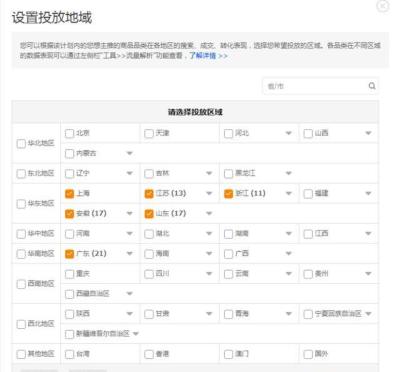
Task: Tick the 重庆 checkbox
Action: pos(69,274)
